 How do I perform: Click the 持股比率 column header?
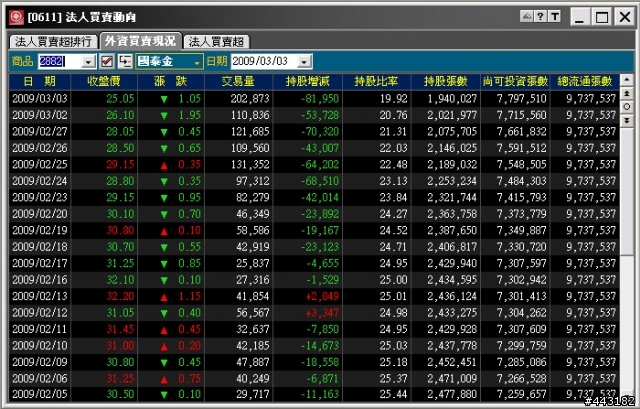pyautogui.click(x=377, y=82)
